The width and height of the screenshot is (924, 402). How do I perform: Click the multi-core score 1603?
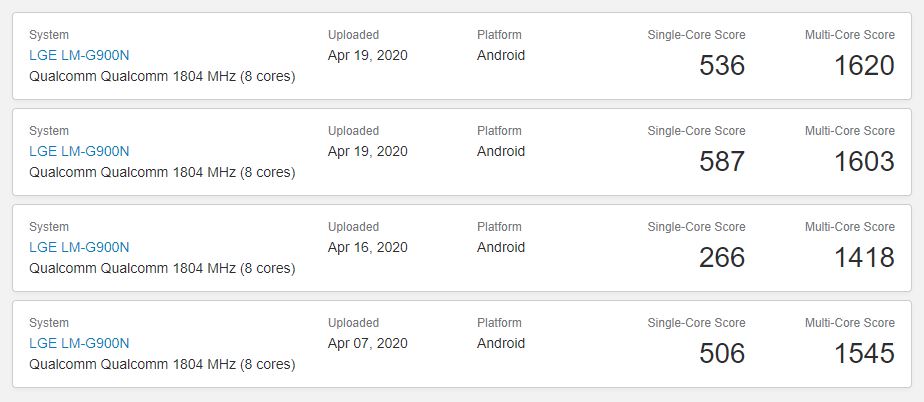(x=864, y=162)
